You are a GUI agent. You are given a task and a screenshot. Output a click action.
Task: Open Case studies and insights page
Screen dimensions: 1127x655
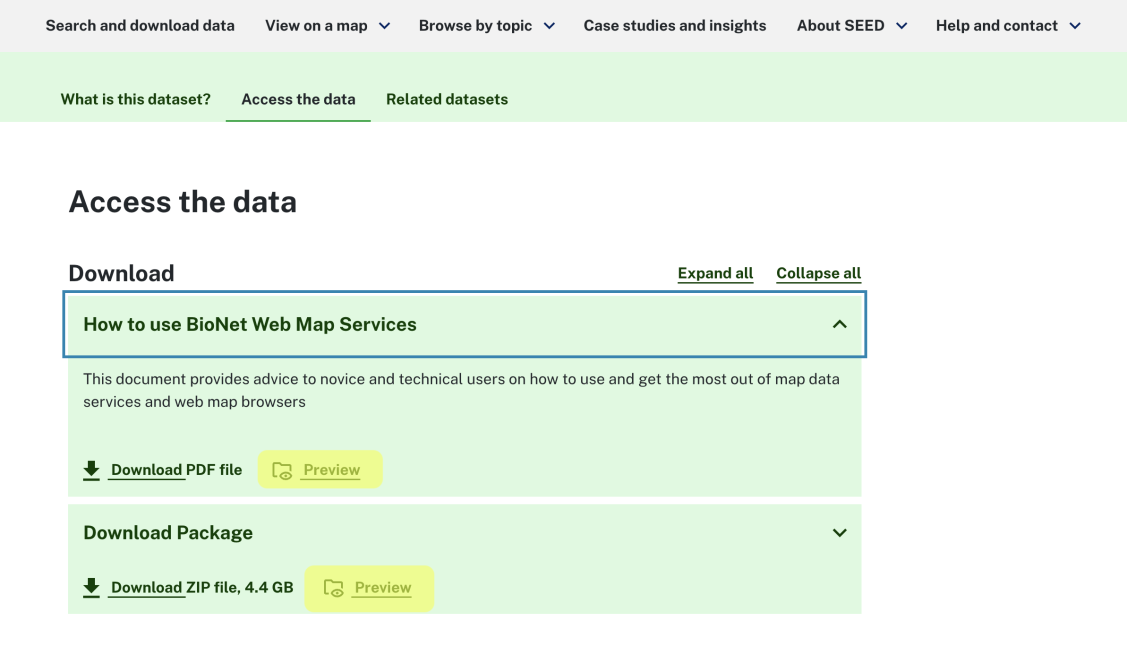pyautogui.click(x=675, y=26)
